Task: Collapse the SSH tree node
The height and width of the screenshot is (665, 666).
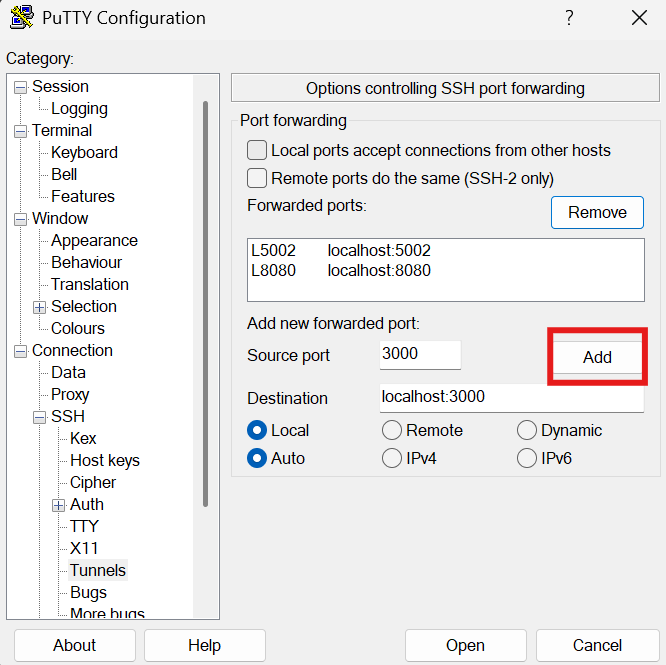Action: click(x=40, y=417)
